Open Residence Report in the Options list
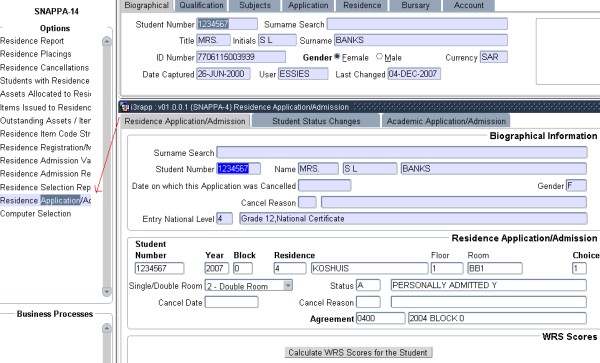This screenshot has height=363, width=600. 32,41
